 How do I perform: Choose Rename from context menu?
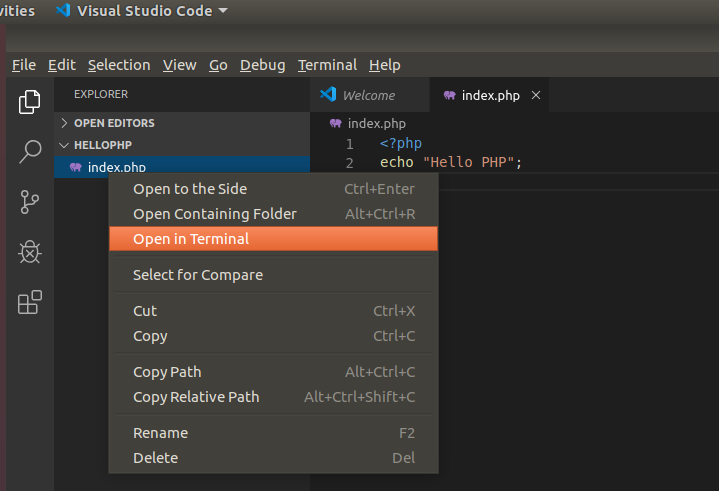(273, 433)
